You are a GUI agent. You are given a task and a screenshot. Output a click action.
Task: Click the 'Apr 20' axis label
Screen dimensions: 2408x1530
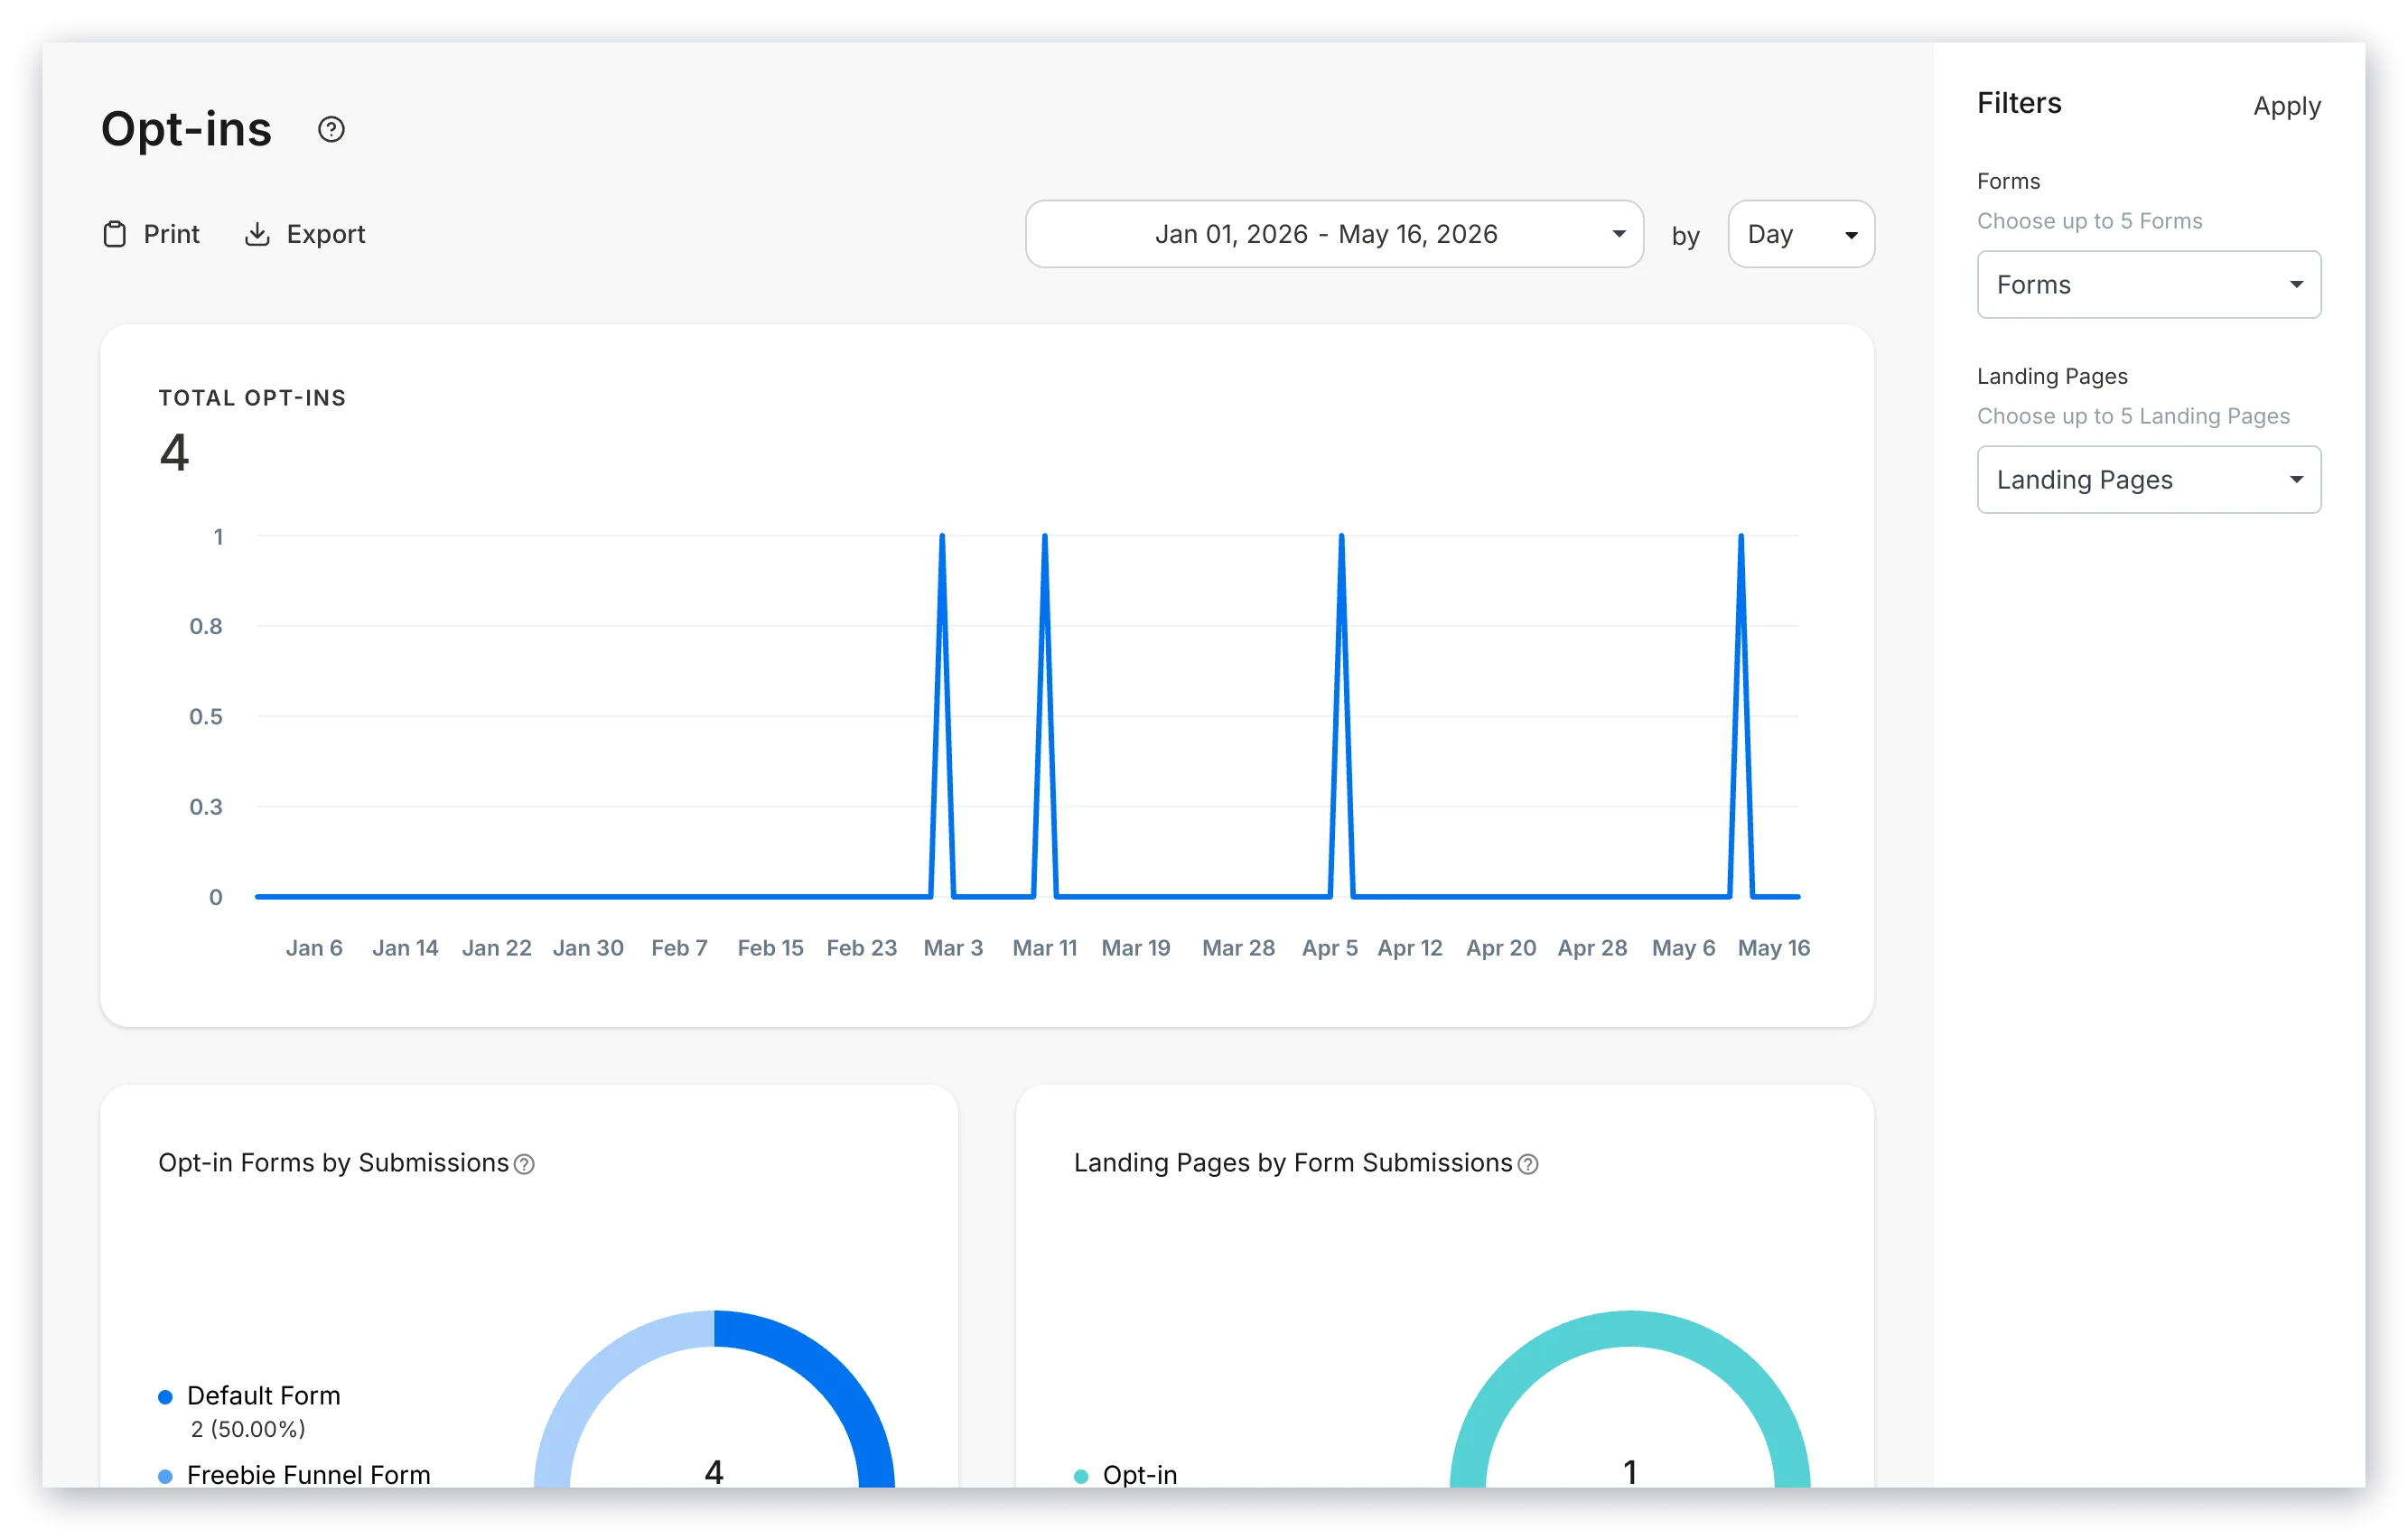[x=1501, y=948]
